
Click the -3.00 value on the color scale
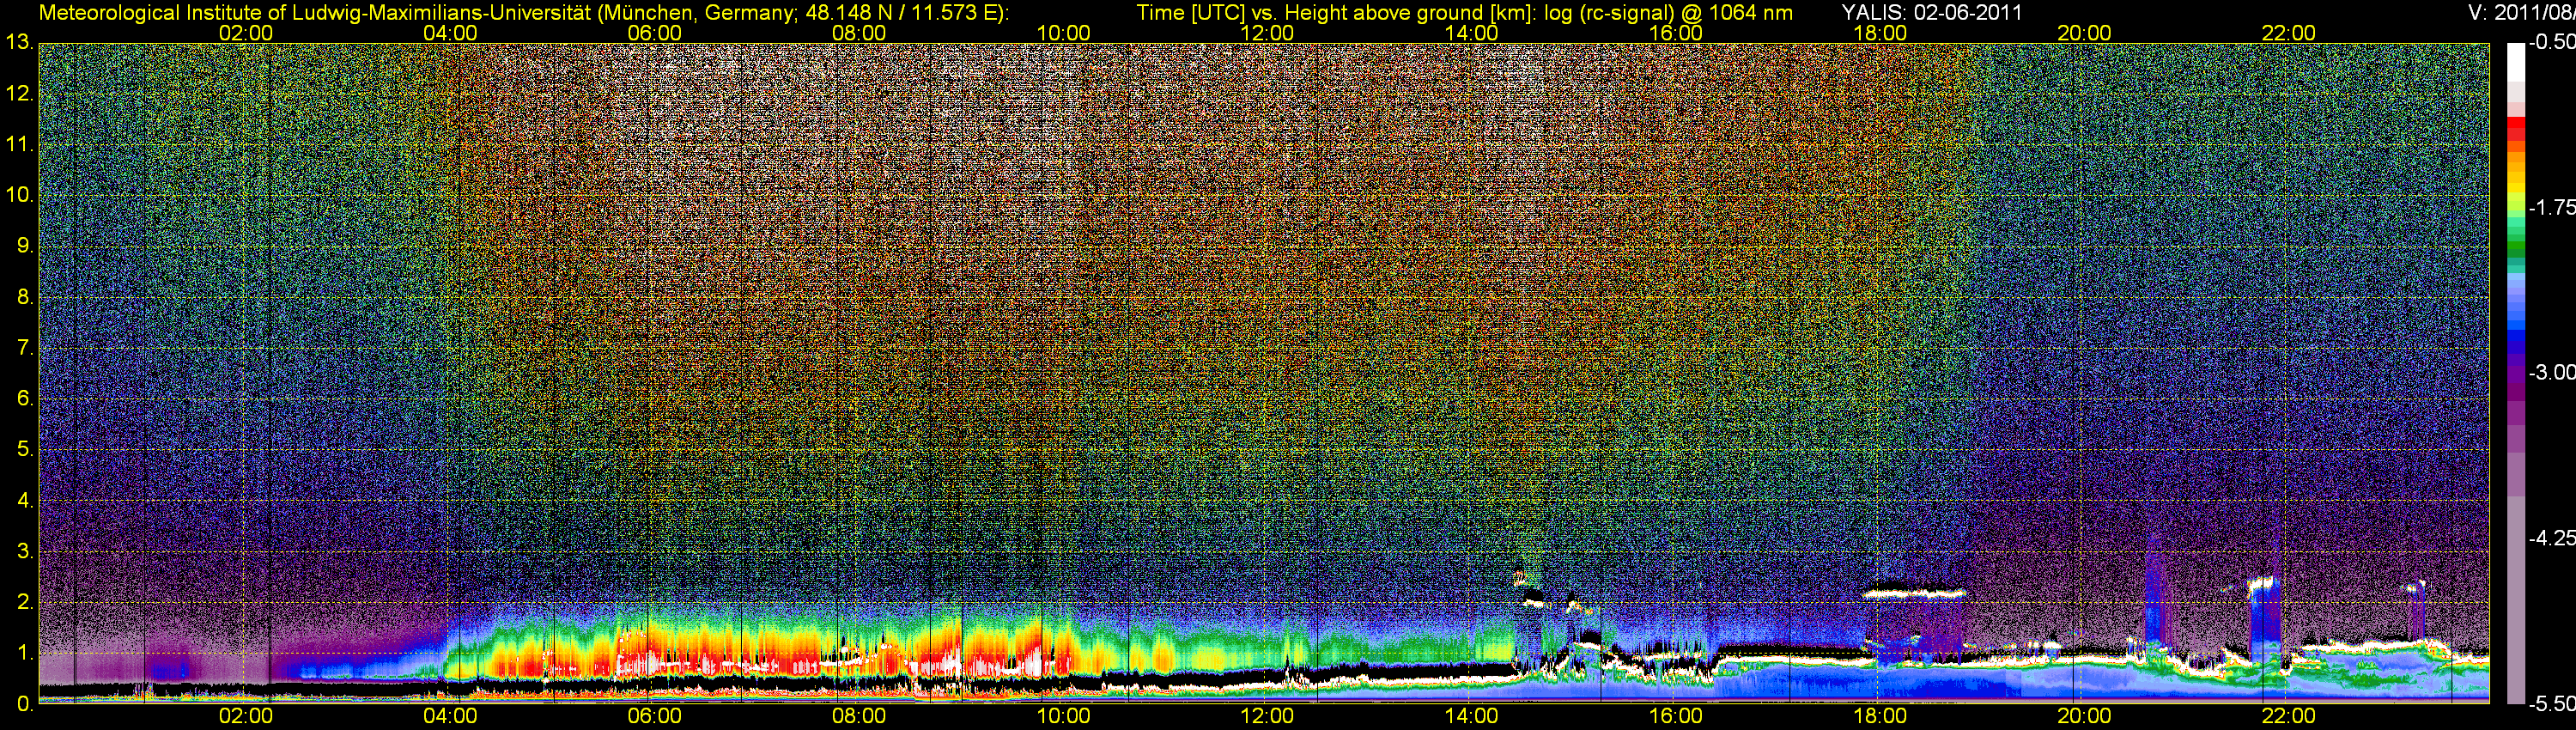click(x=2551, y=373)
